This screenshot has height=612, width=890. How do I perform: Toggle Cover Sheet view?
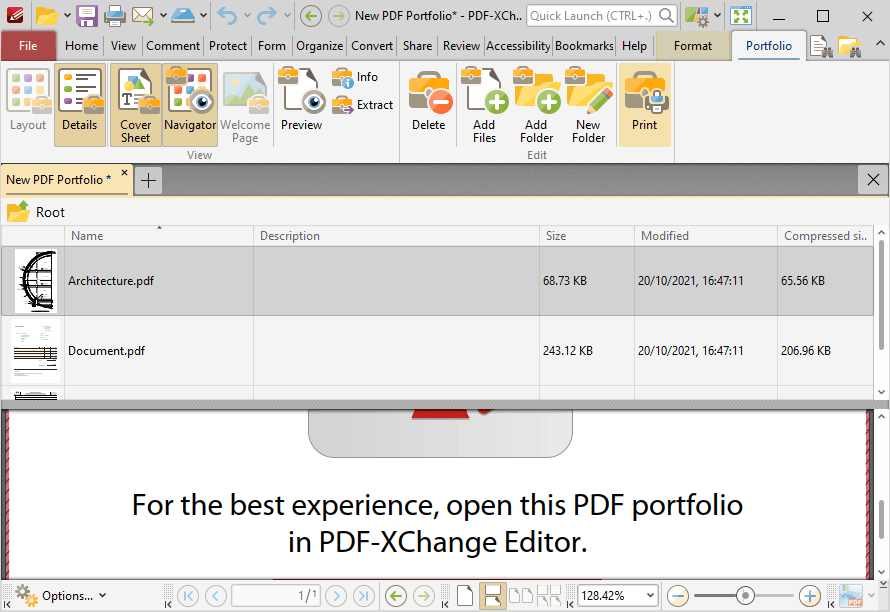[135, 104]
